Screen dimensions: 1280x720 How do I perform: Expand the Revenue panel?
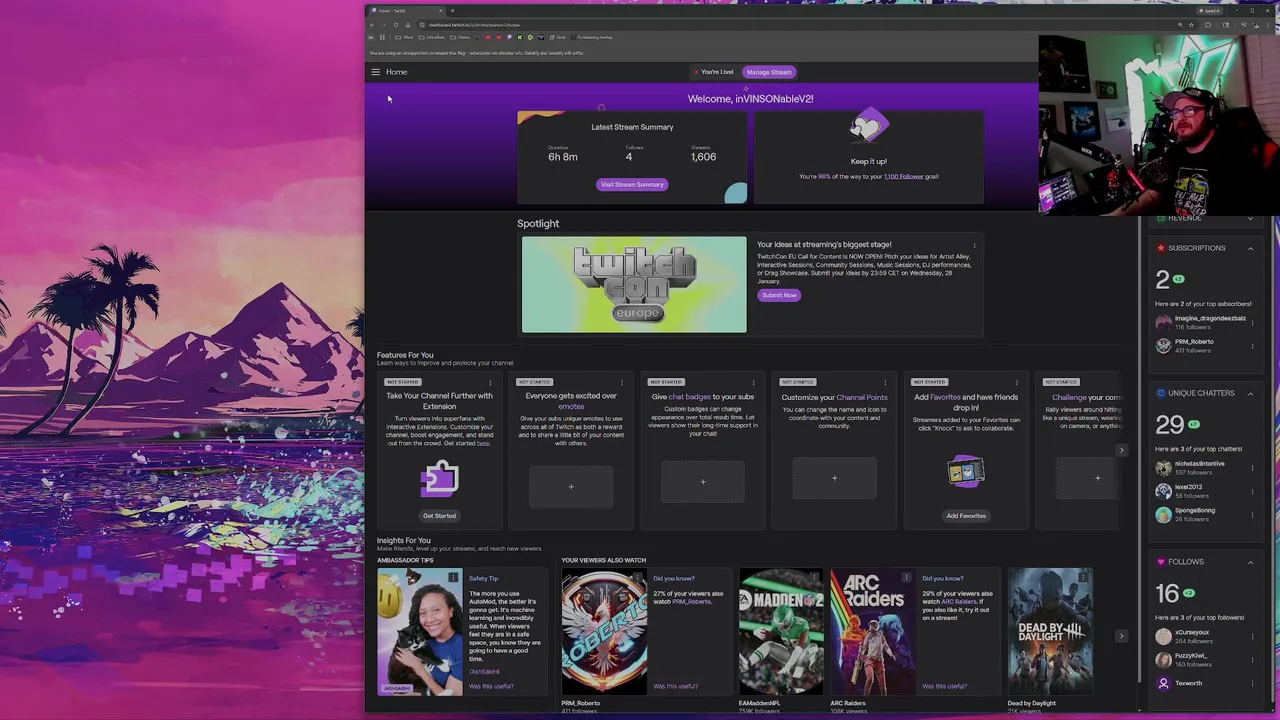tap(1250, 218)
